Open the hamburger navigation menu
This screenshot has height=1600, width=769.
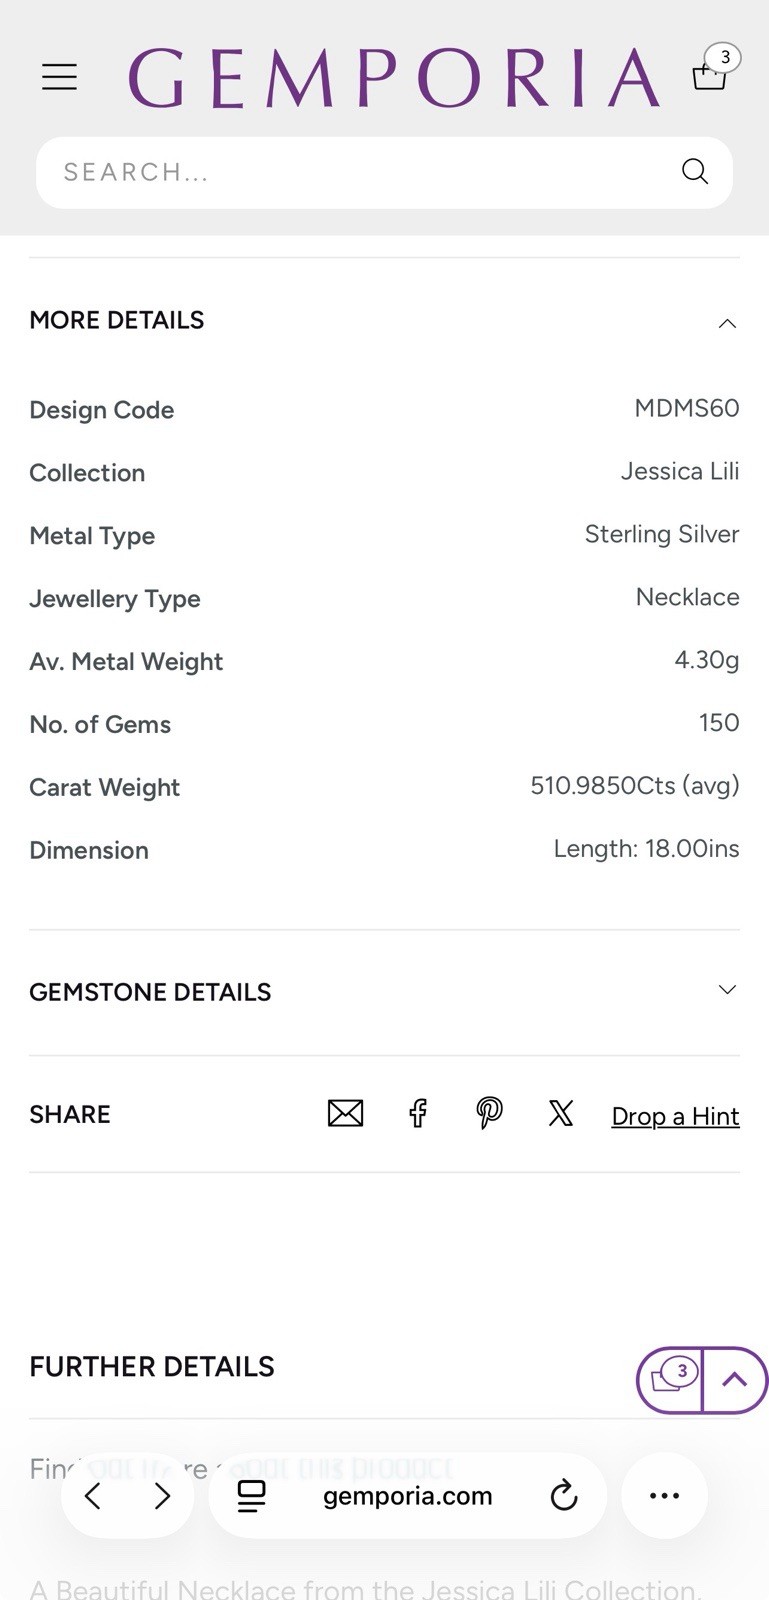[59, 77]
